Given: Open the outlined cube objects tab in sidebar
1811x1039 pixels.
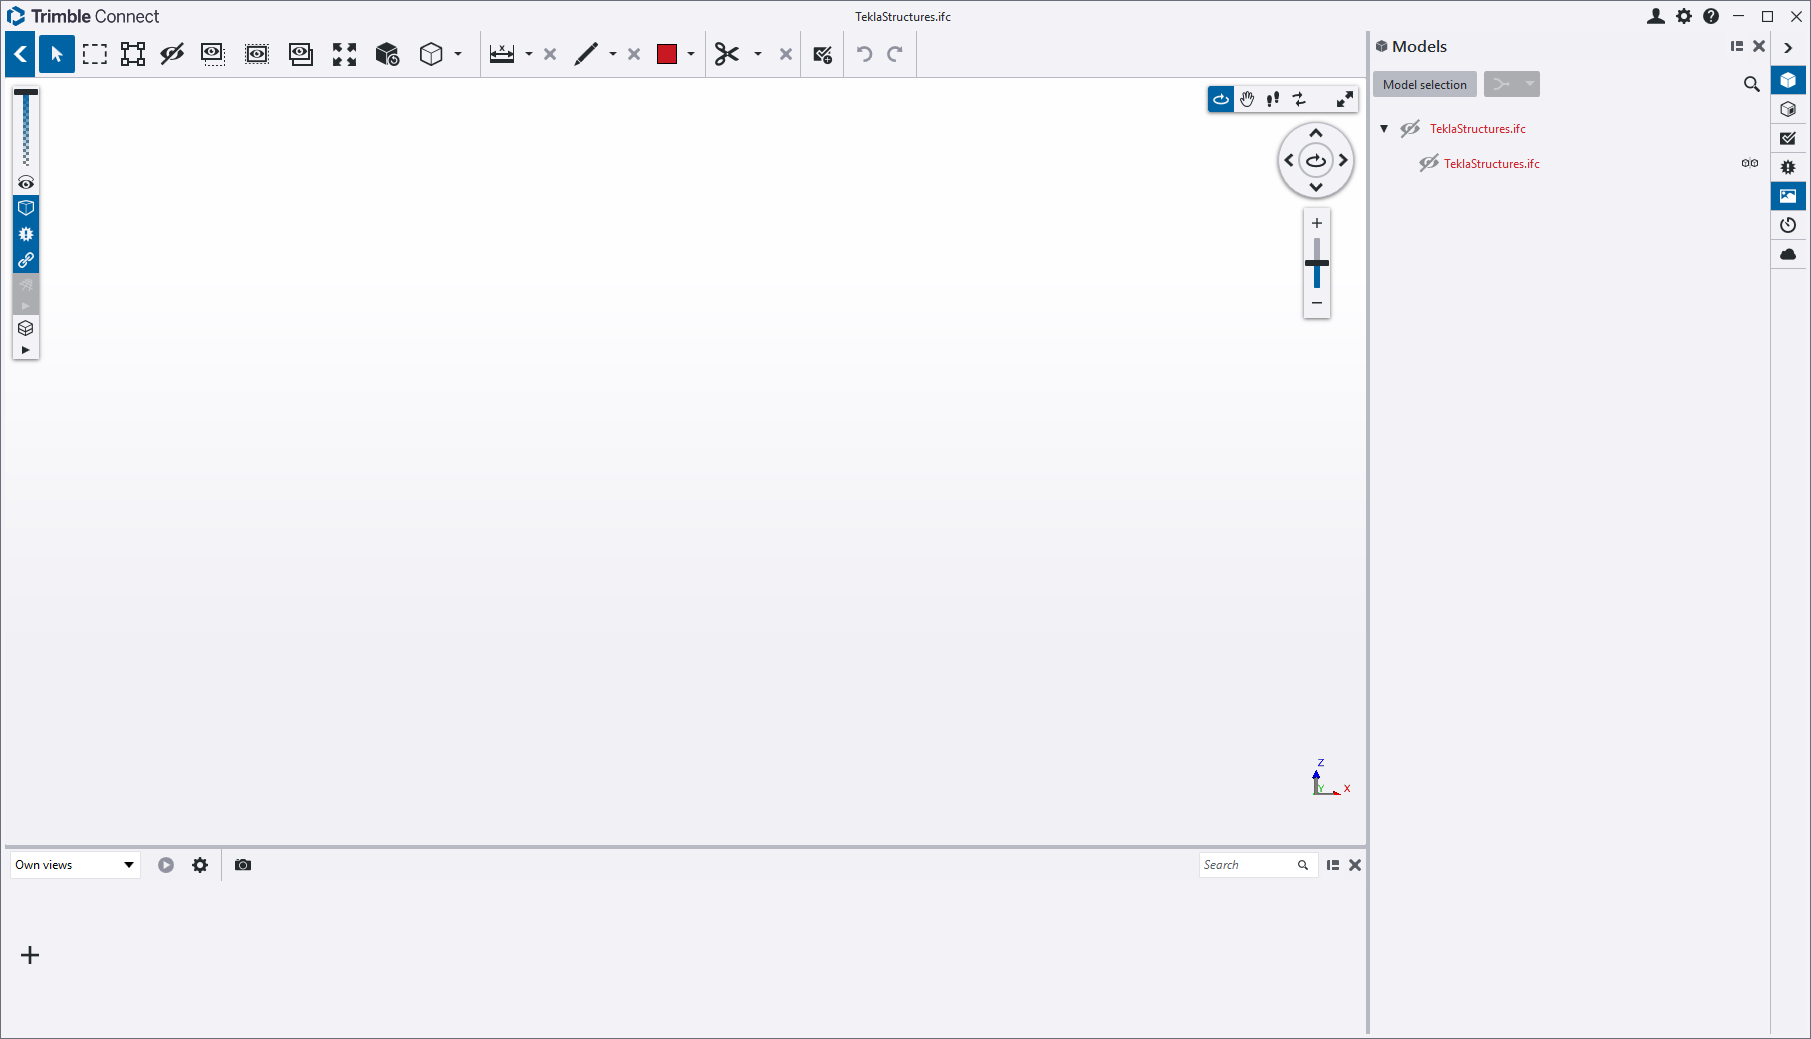Looking at the screenshot, I should tap(1788, 109).
